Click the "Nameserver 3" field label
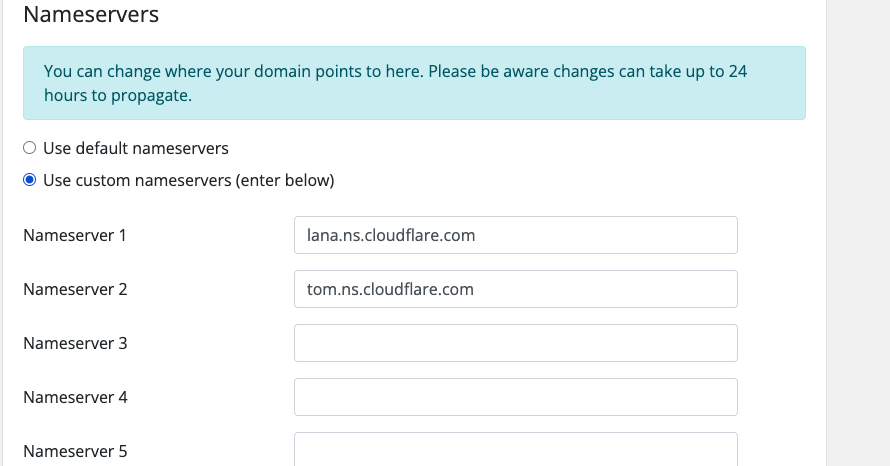The height and width of the screenshot is (466, 890). [x=75, y=343]
